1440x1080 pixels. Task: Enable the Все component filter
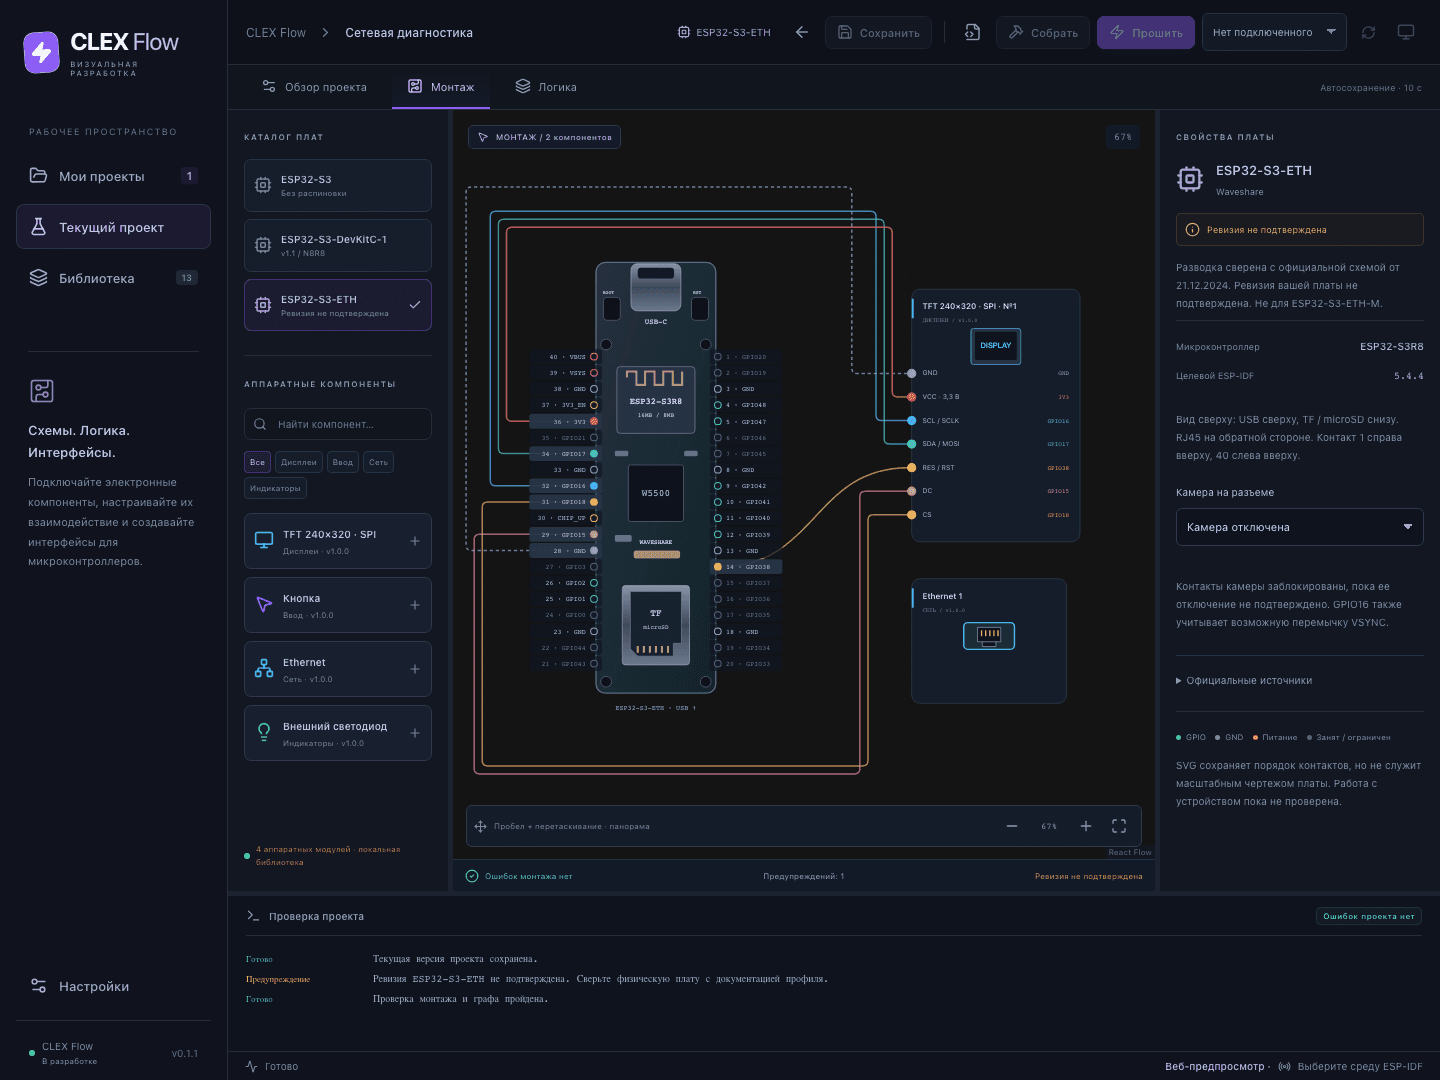pyautogui.click(x=257, y=462)
